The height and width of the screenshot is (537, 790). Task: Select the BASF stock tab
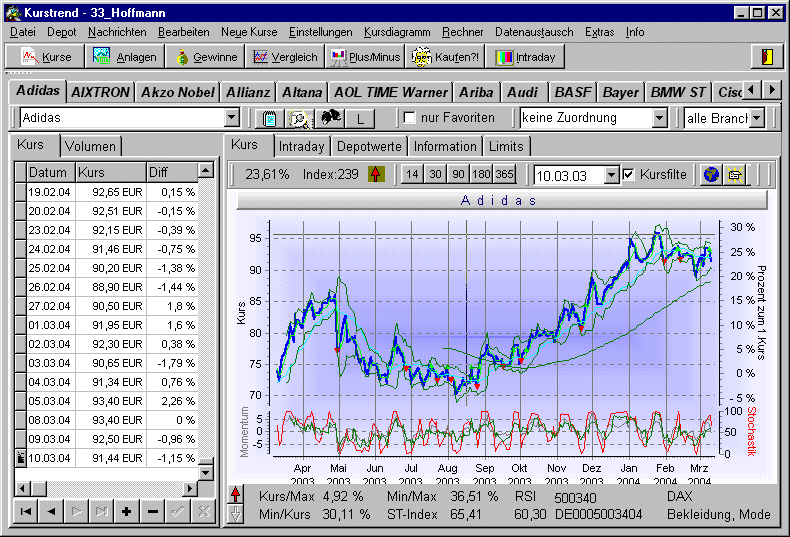pyautogui.click(x=573, y=93)
